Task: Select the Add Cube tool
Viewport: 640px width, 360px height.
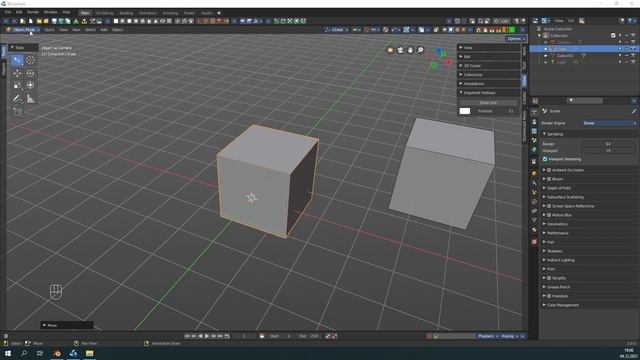Action: tap(17, 112)
